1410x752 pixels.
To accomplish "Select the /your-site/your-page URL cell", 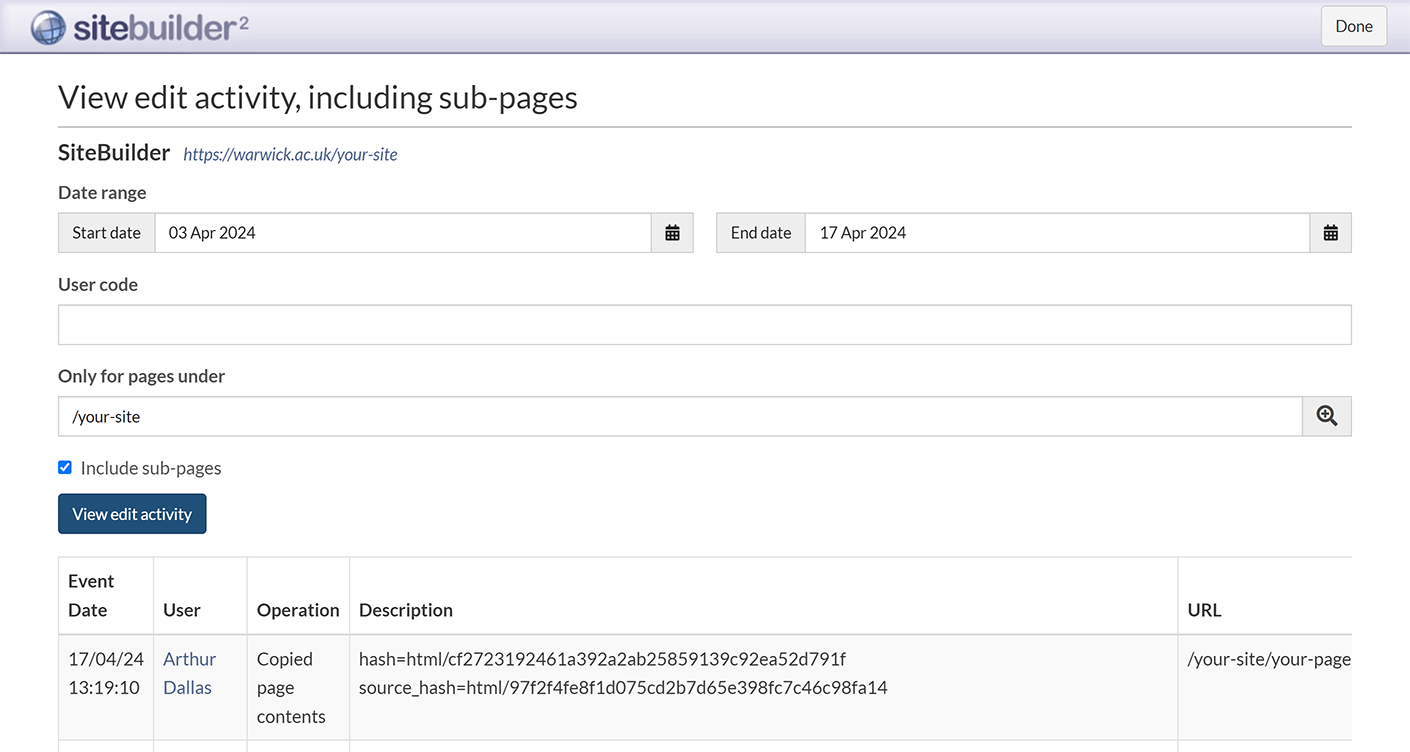I will pos(1268,659).
